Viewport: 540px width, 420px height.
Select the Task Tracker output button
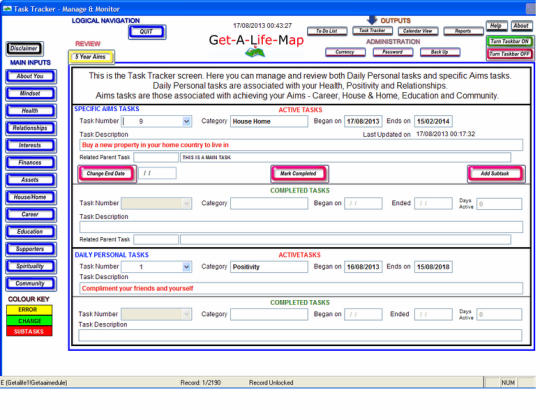[x=373, y=31]
